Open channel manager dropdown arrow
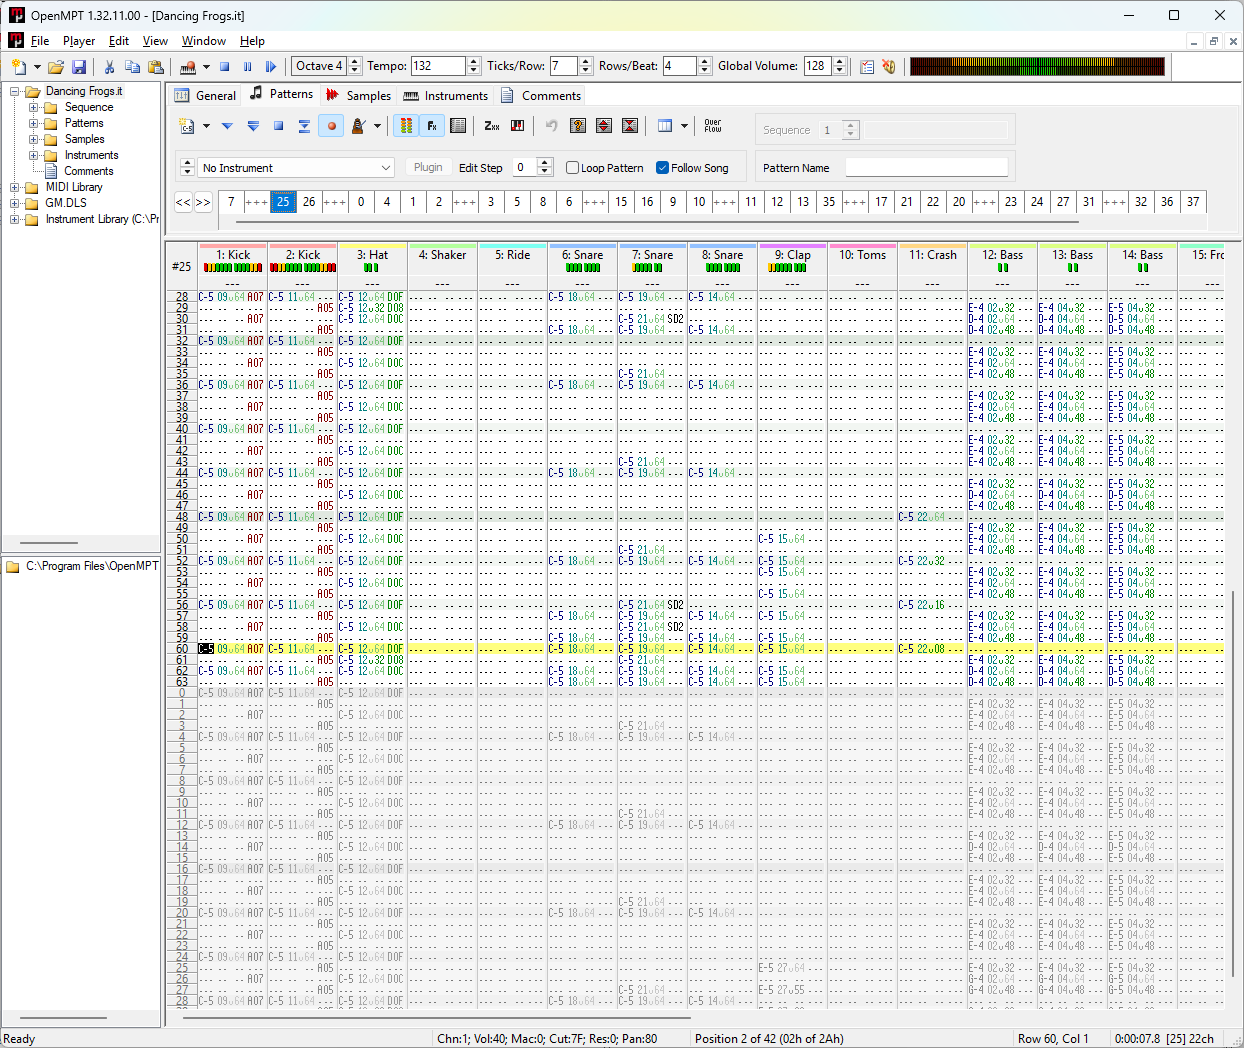 pos(684,126)
